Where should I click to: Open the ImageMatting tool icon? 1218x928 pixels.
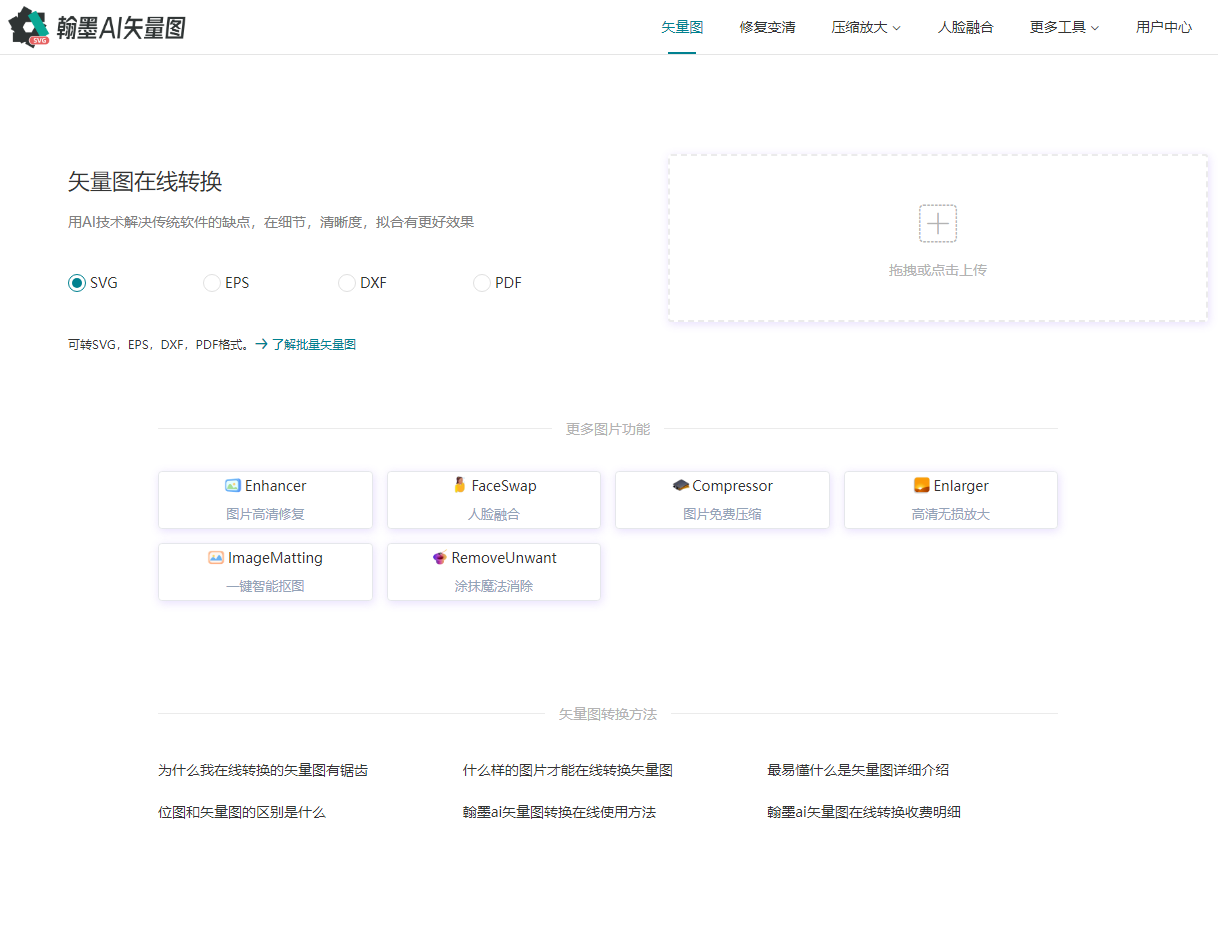(216, 558)
